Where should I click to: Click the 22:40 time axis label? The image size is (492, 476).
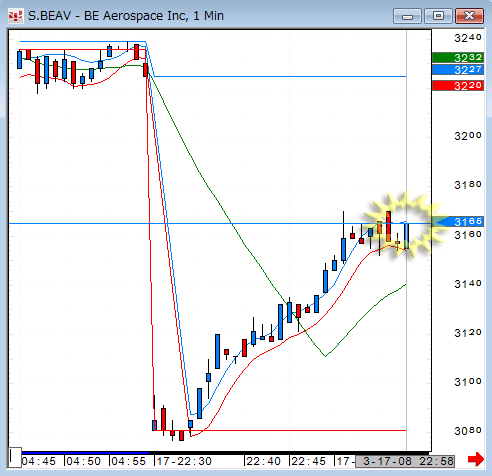pyautogui.click(x=263, y=461)
